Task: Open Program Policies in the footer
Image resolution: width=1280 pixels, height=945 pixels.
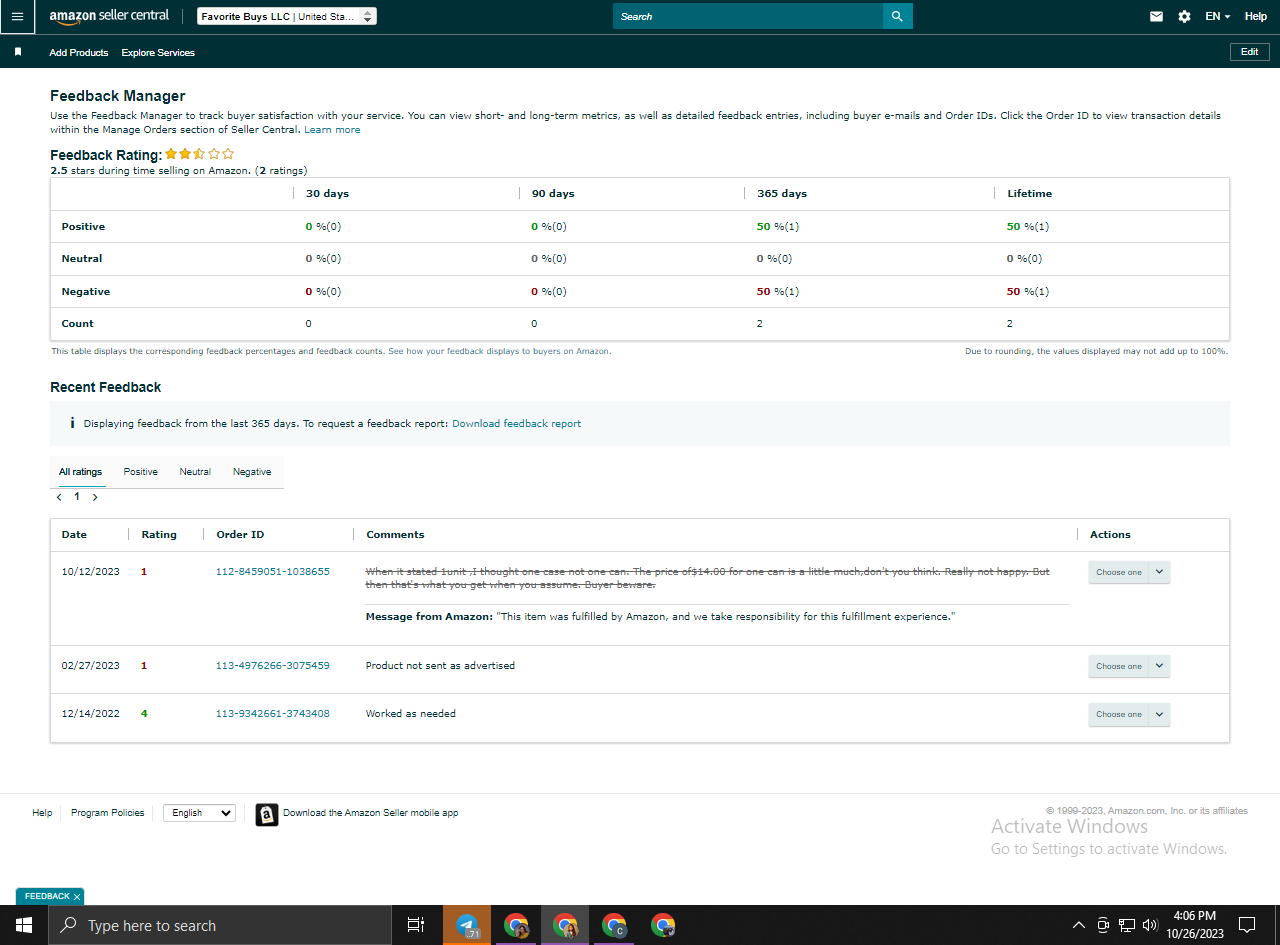Action: point(107,813)
